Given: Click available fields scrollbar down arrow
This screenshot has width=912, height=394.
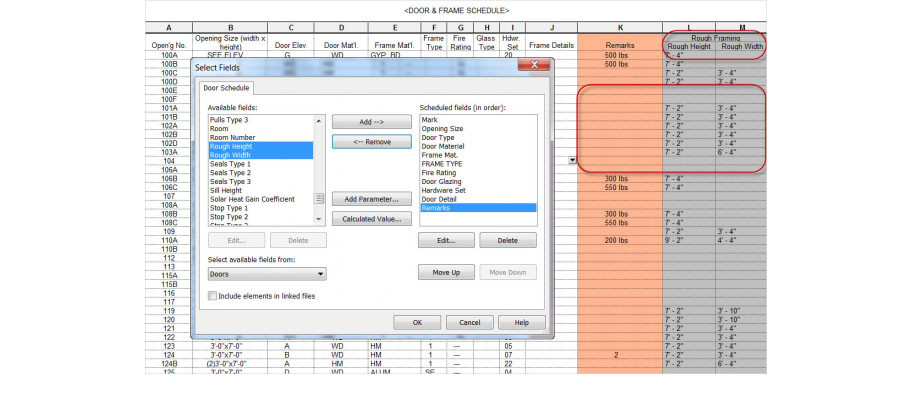Looking at the screenshot, I should pos(319,219).
